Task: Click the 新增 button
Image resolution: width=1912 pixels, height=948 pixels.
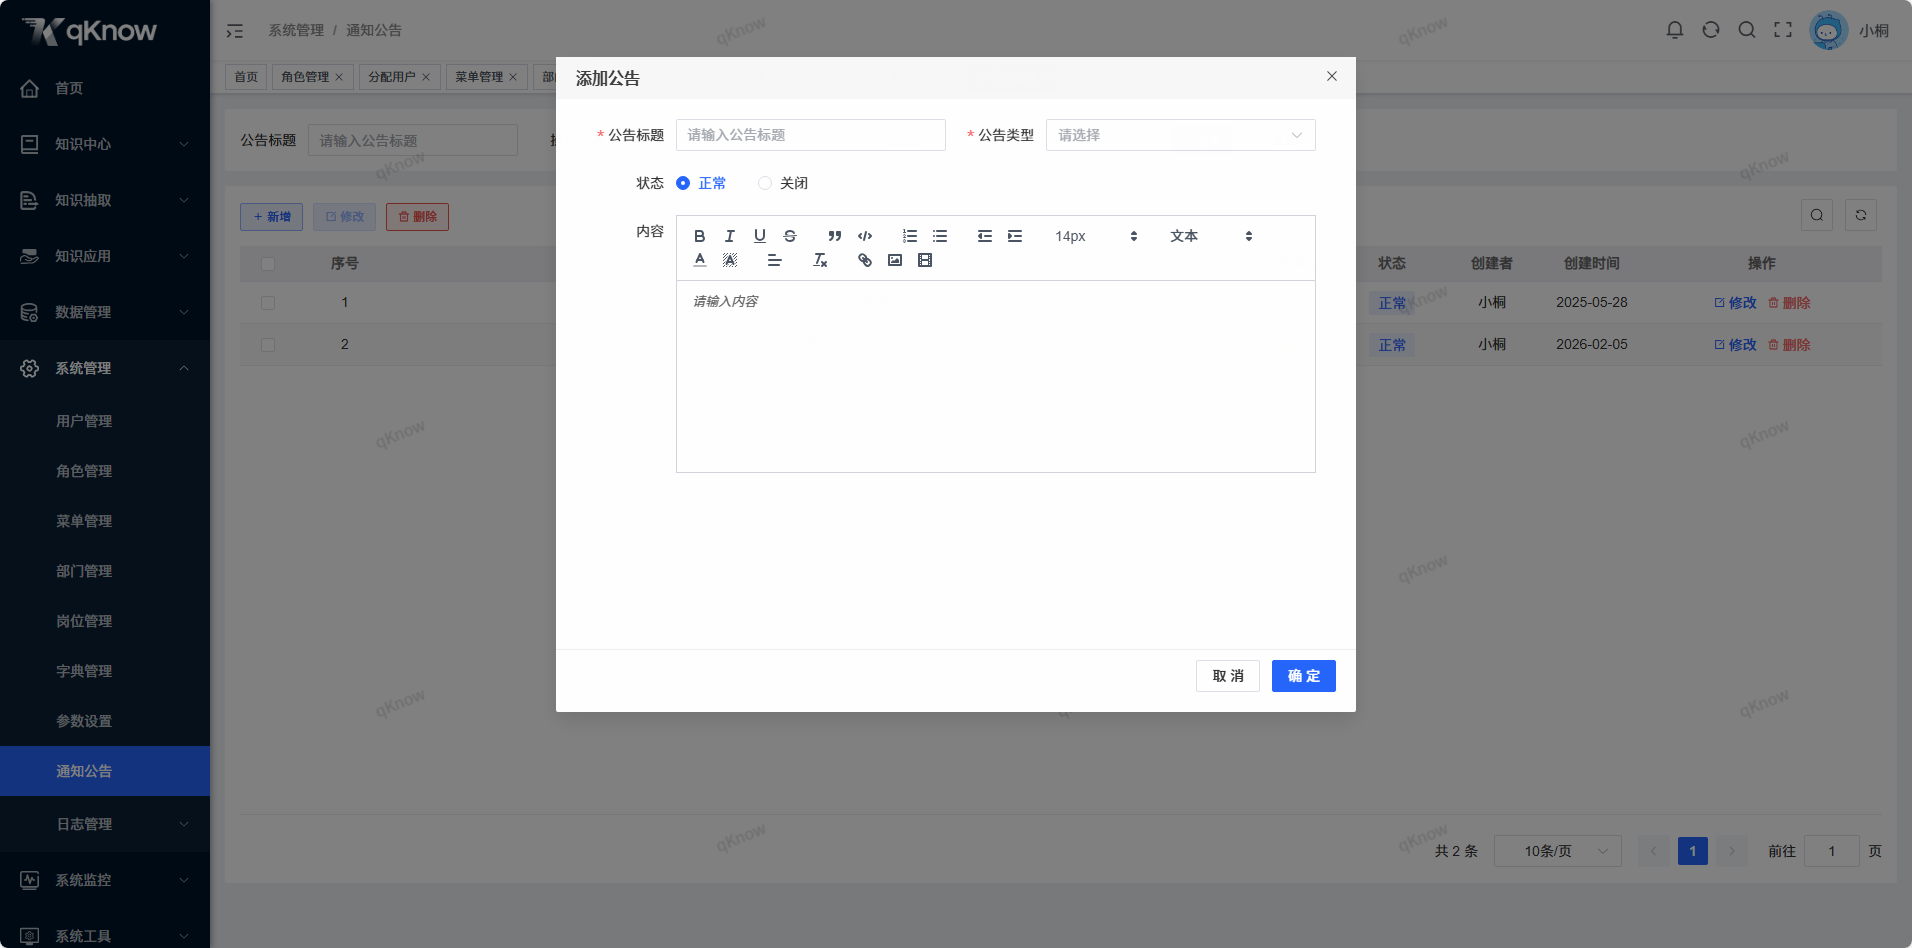Action: point(272,217)
